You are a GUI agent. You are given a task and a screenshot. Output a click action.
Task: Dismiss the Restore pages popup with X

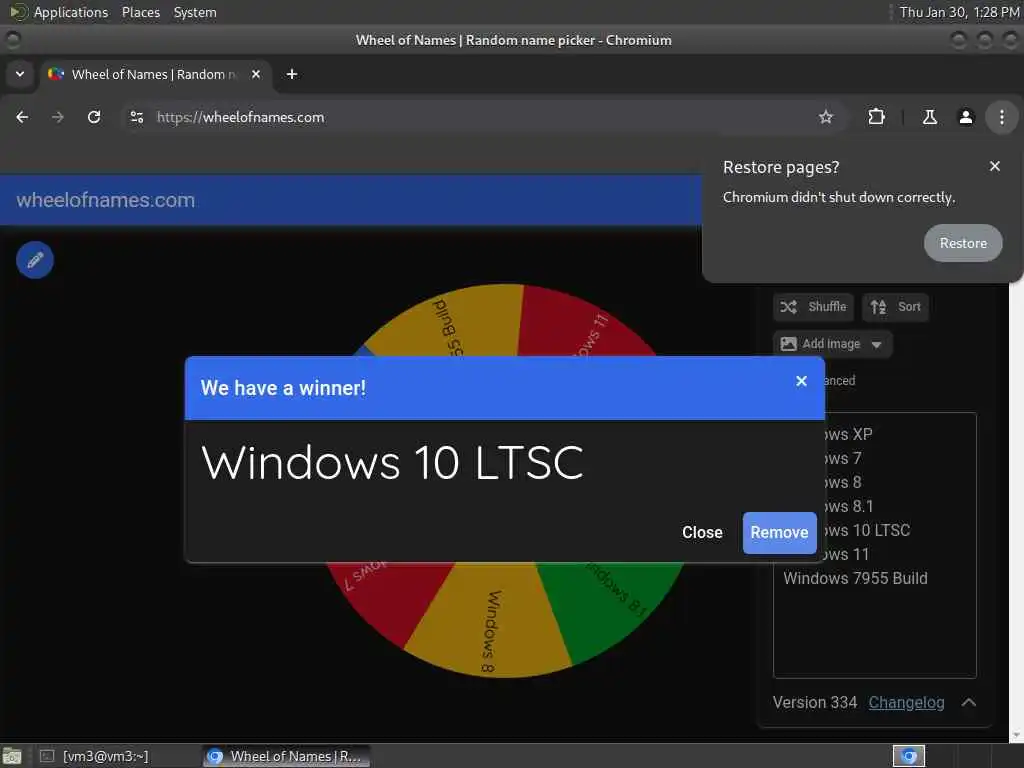995,167
